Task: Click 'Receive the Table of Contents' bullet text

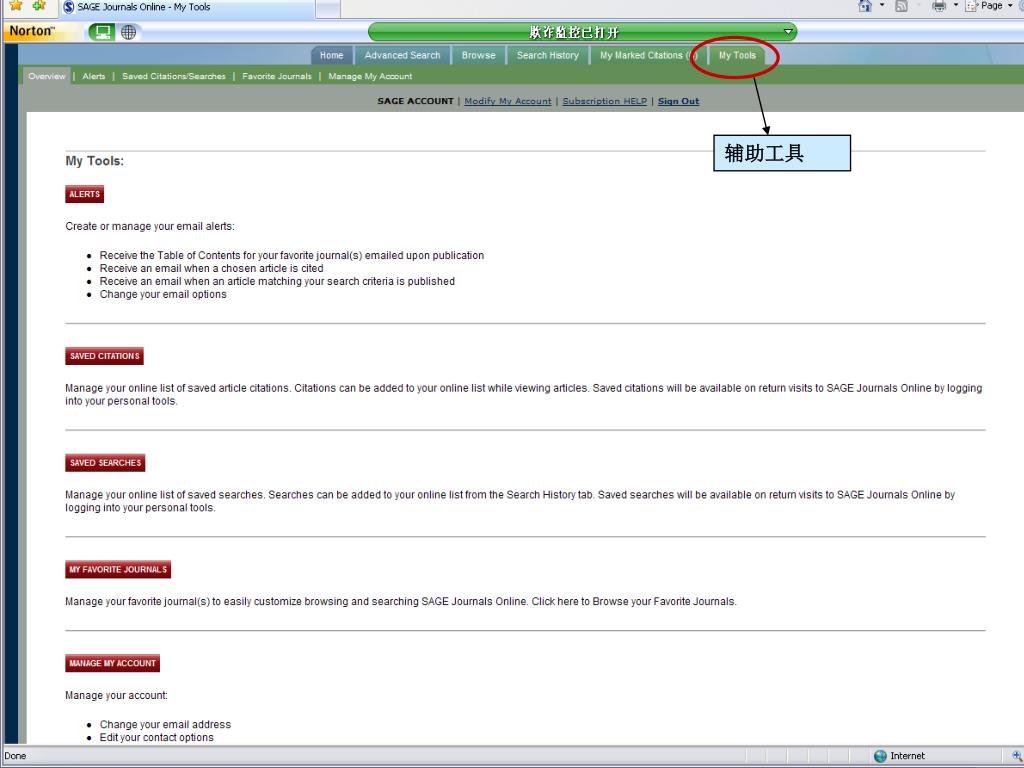Action: click(292, 255)
